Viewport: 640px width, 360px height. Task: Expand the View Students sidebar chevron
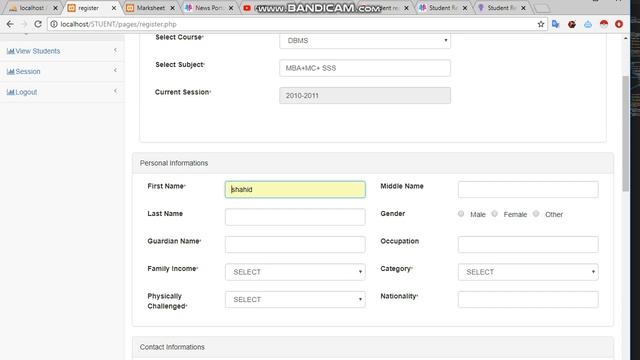coord(115,50)
